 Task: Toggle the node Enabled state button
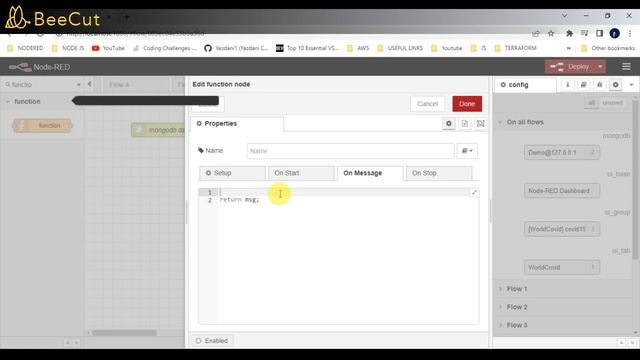tap(212, 340)
